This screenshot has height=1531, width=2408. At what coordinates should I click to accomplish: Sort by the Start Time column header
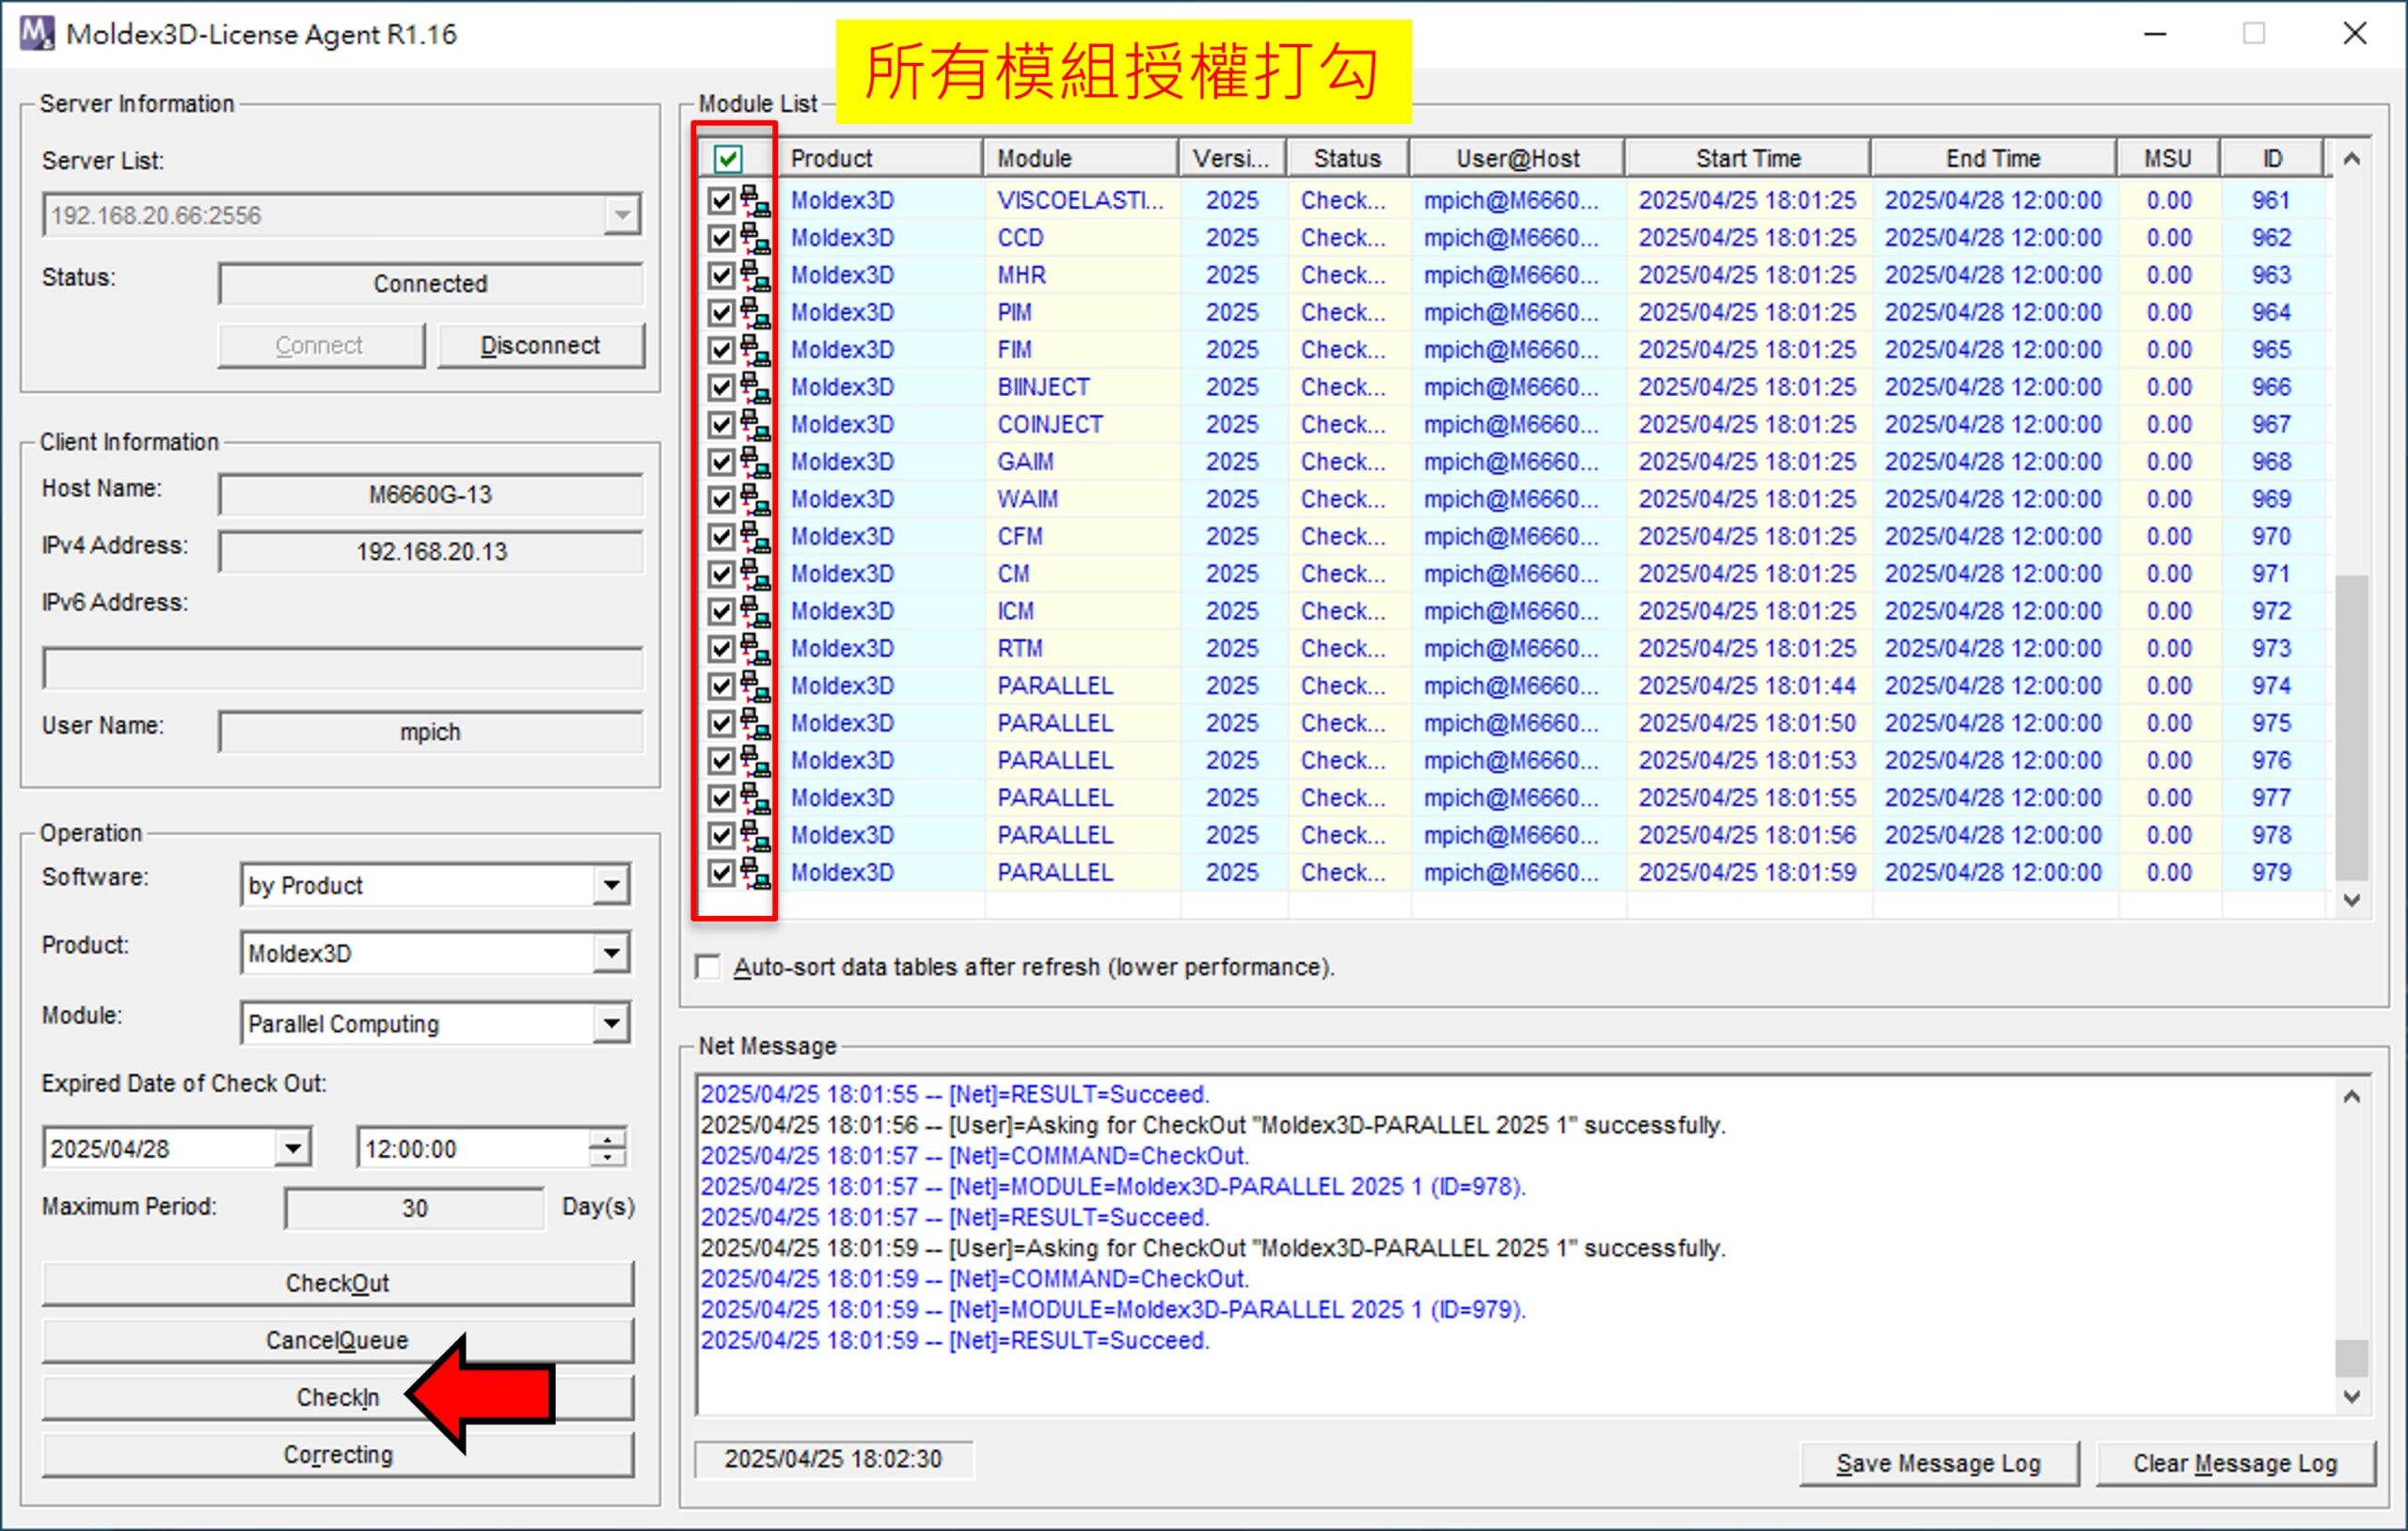1748,158
